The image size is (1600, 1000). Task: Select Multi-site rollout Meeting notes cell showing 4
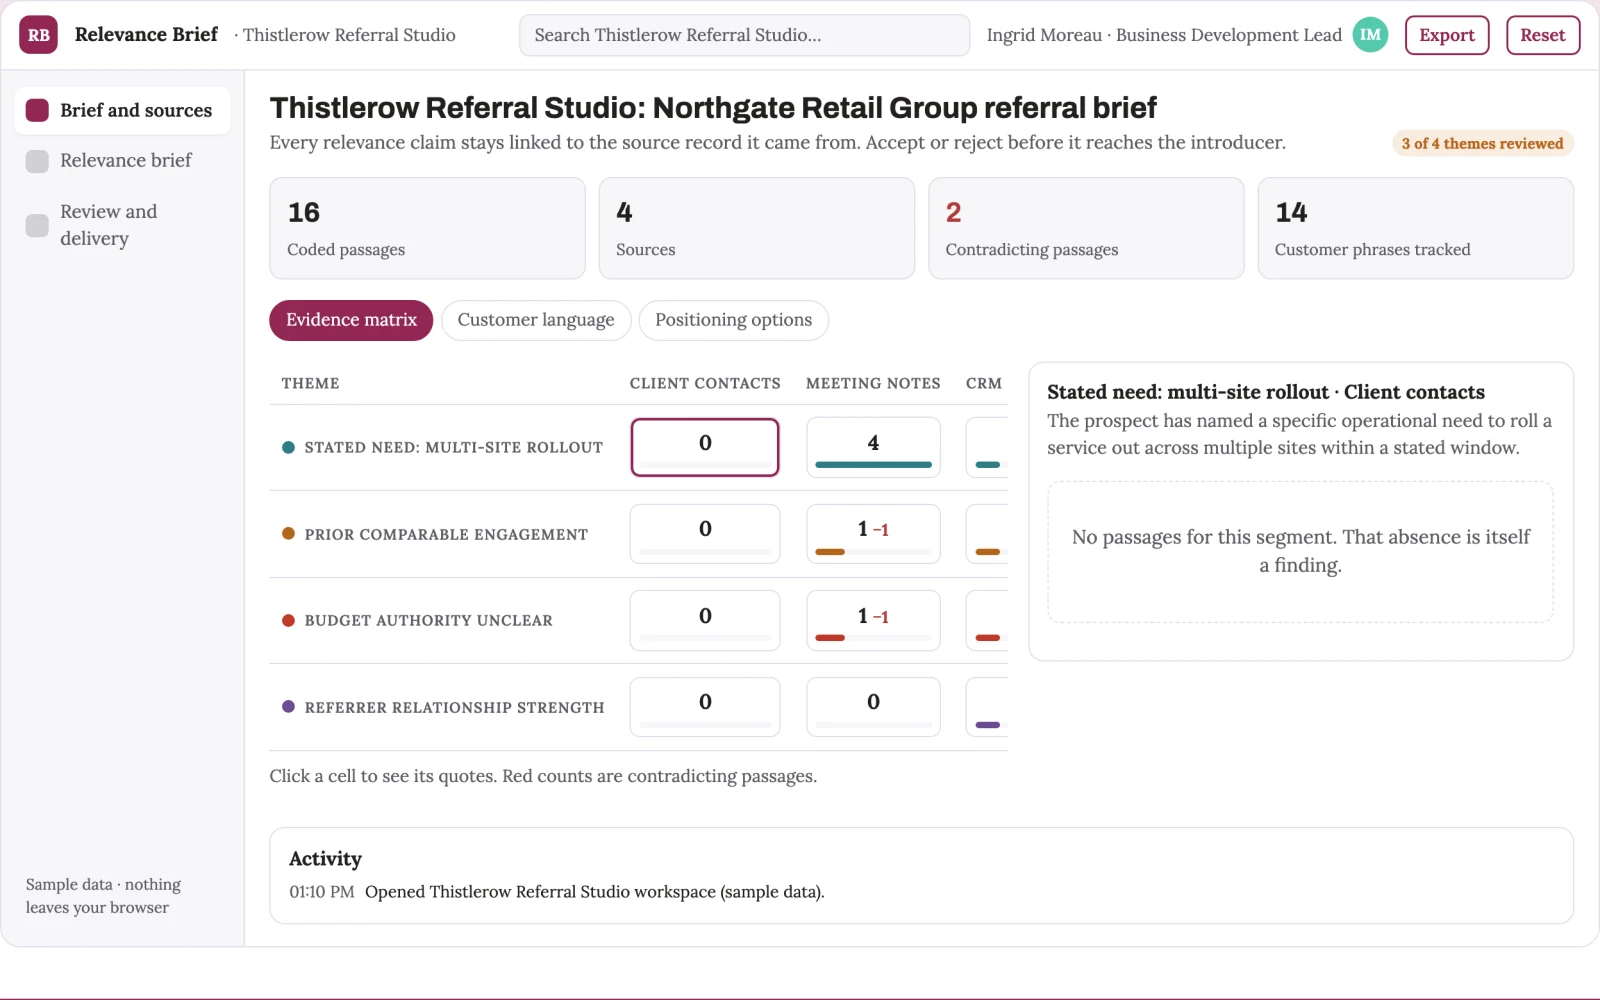point(873,447)
